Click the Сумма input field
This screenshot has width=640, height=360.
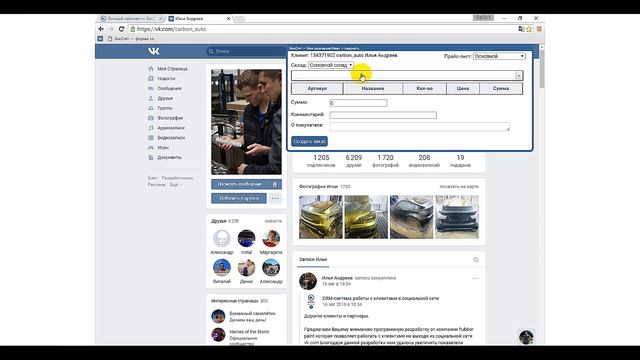click(x=358, y=103)
